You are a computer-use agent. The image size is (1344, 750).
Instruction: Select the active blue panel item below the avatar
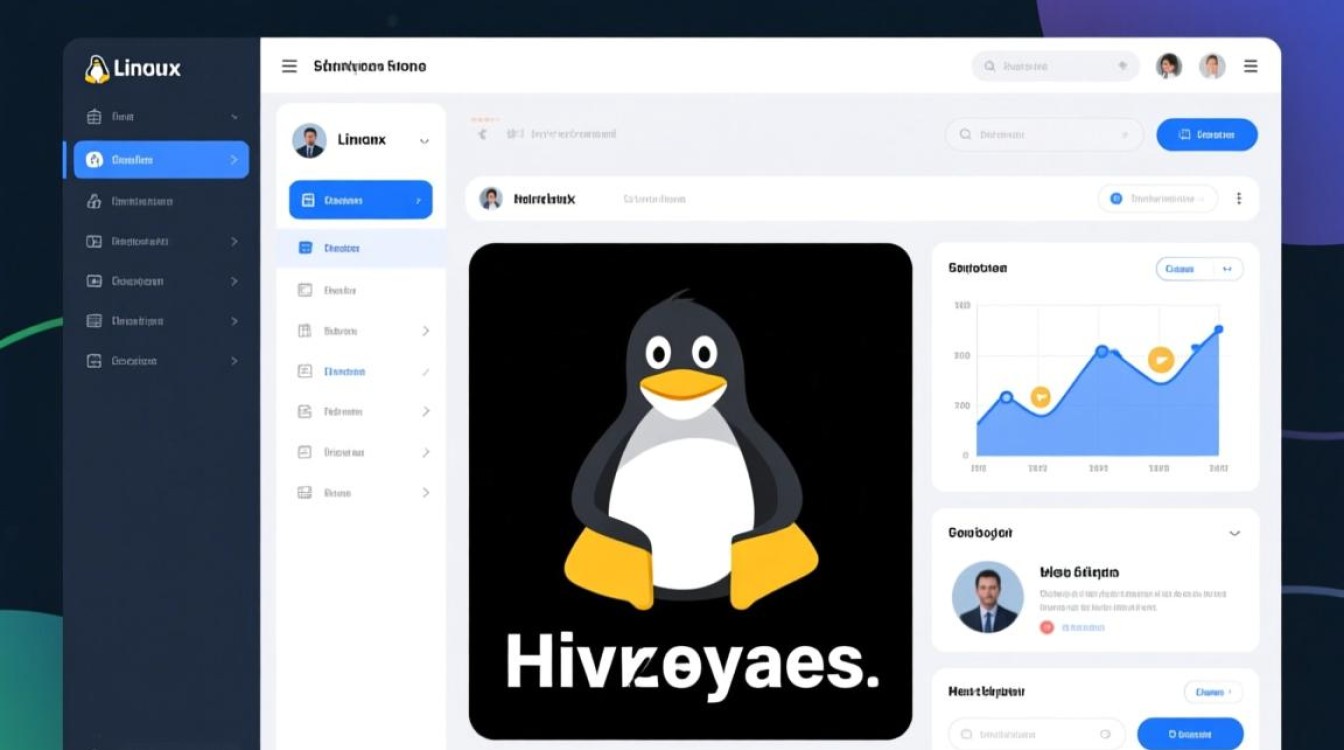(360, 199)
